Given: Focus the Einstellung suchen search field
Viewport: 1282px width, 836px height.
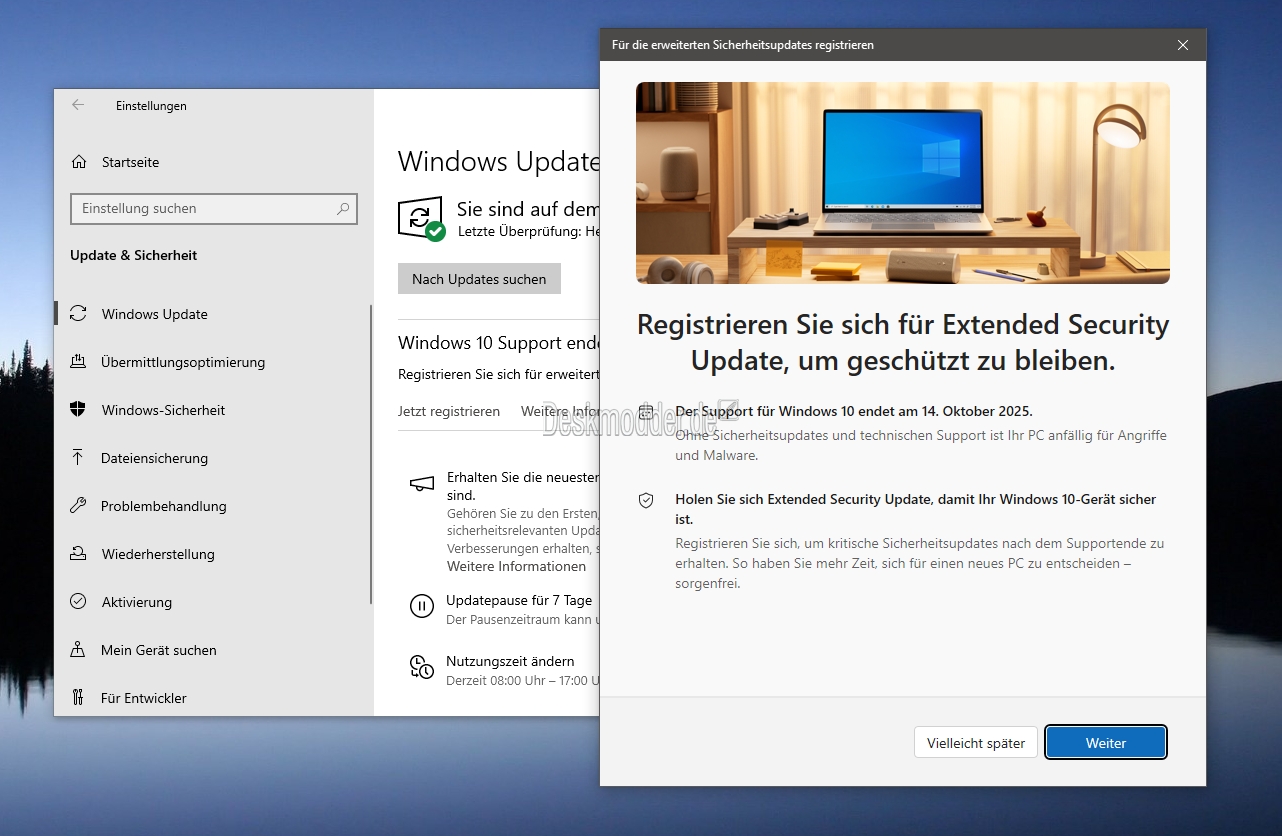Looking at the screenshot, I should [x=214, y=209].
